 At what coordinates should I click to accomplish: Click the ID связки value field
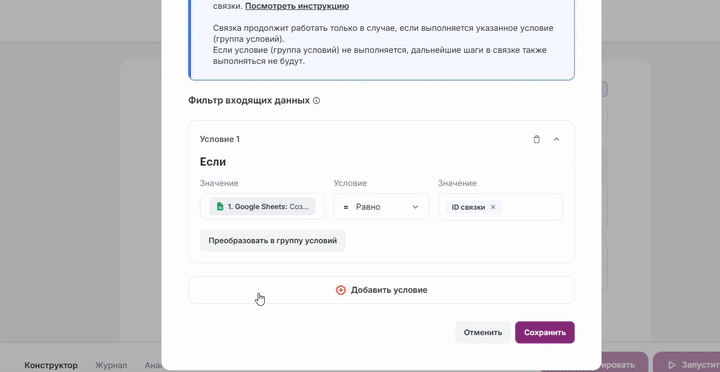501,207
